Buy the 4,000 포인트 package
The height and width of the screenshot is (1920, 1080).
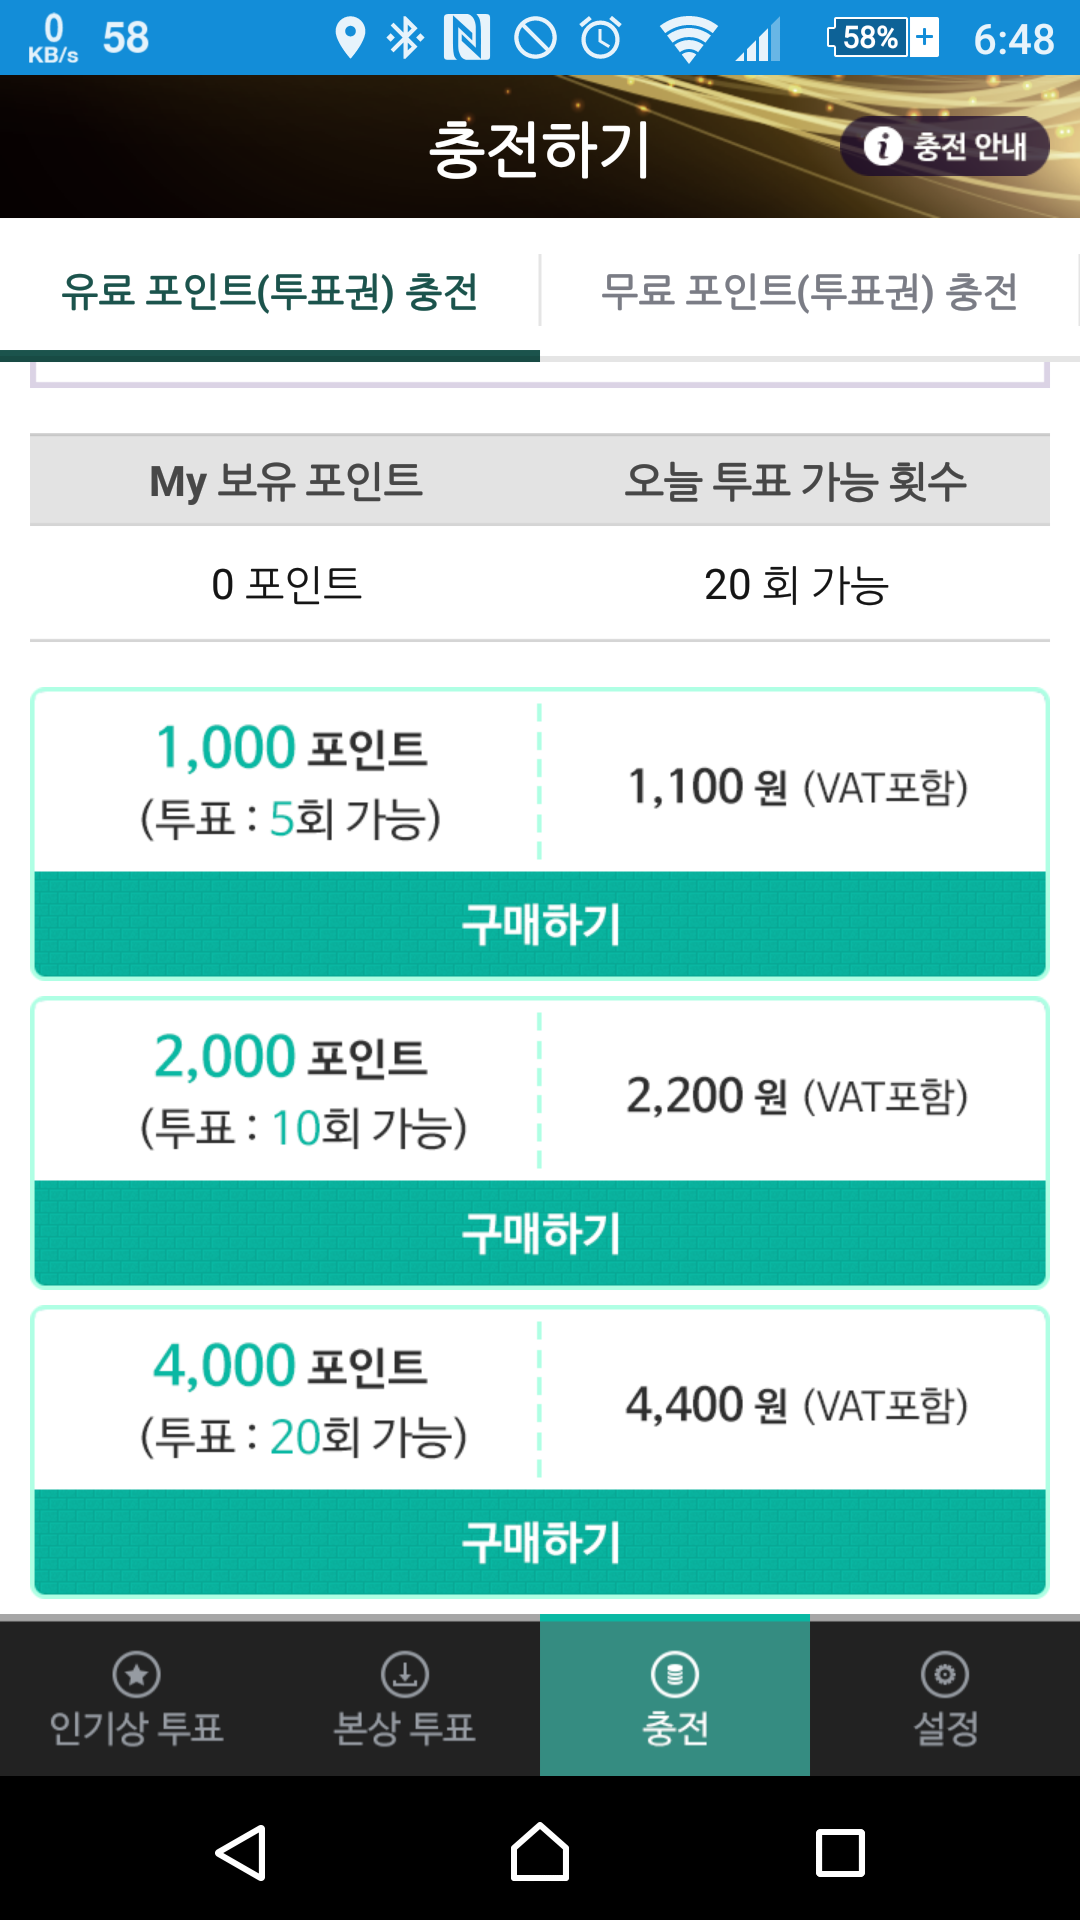coord(540,1542)
